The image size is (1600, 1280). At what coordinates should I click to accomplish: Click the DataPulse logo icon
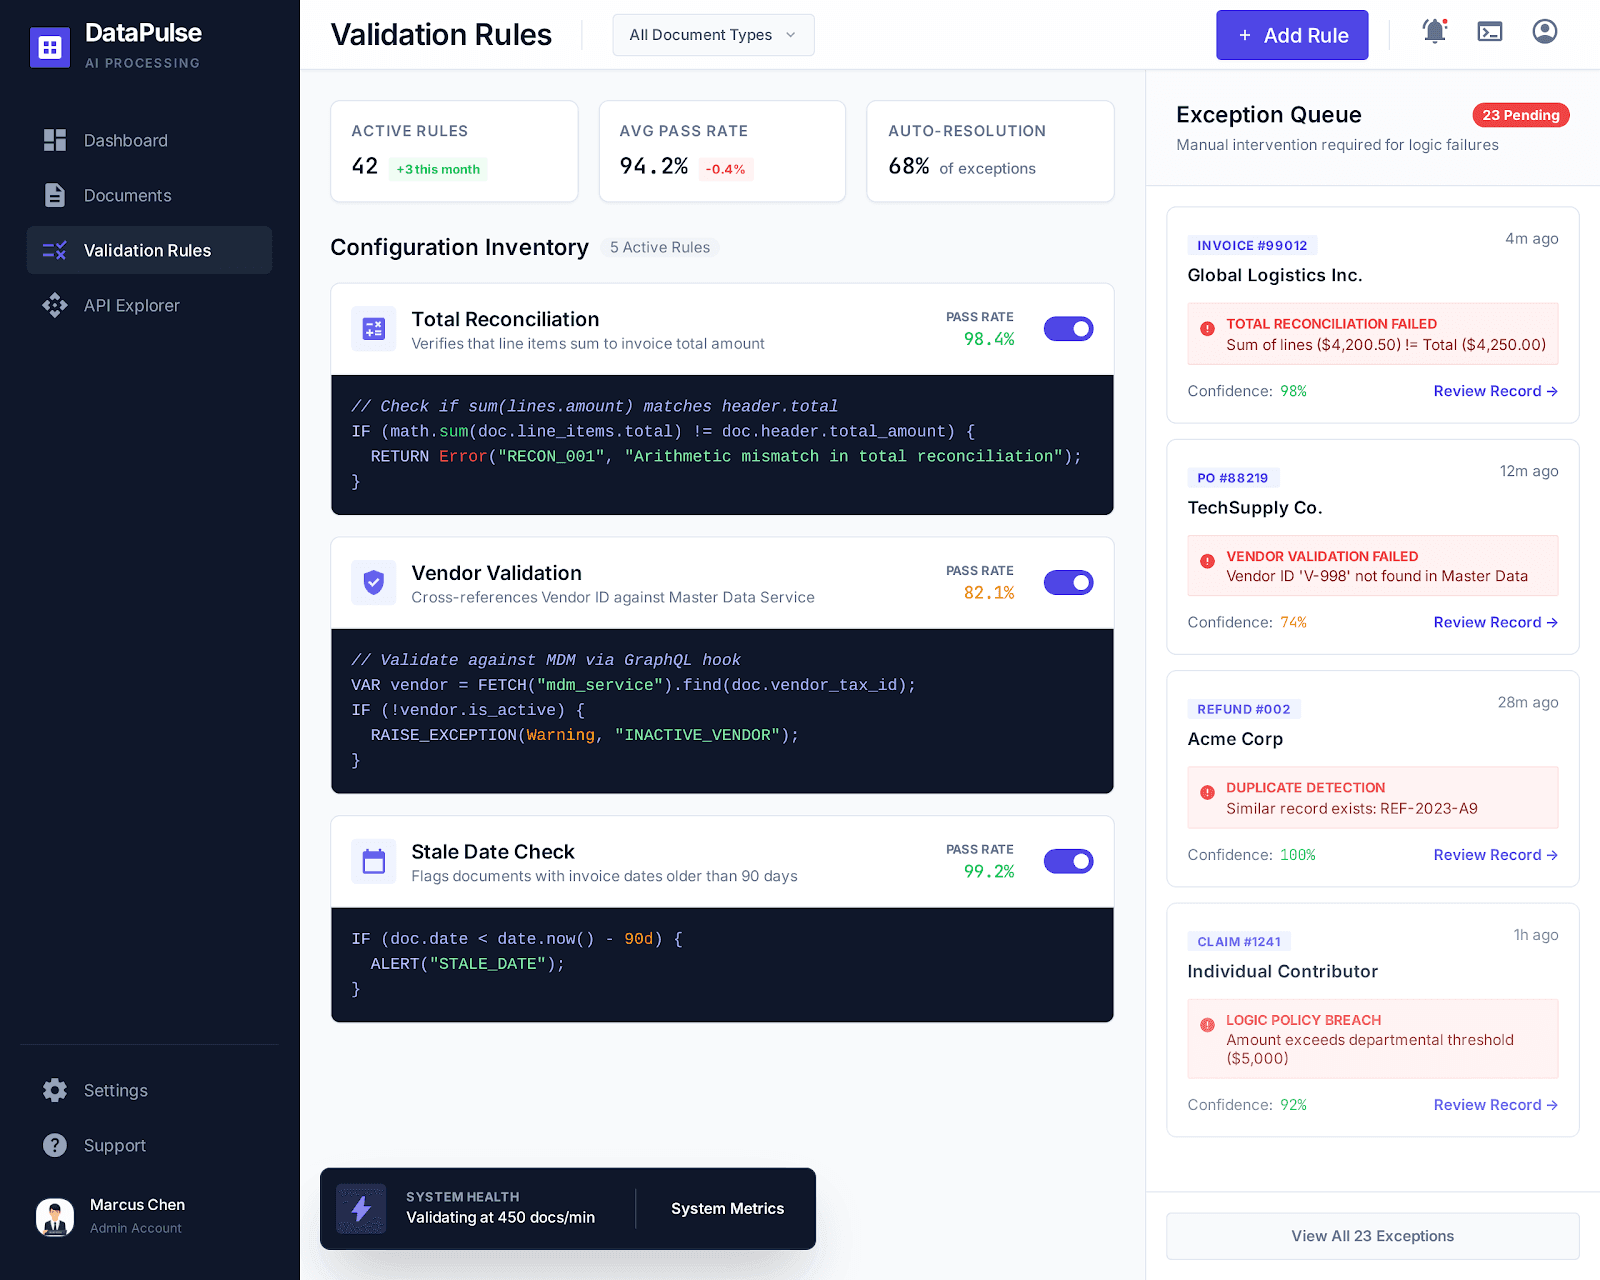(50, 47)
